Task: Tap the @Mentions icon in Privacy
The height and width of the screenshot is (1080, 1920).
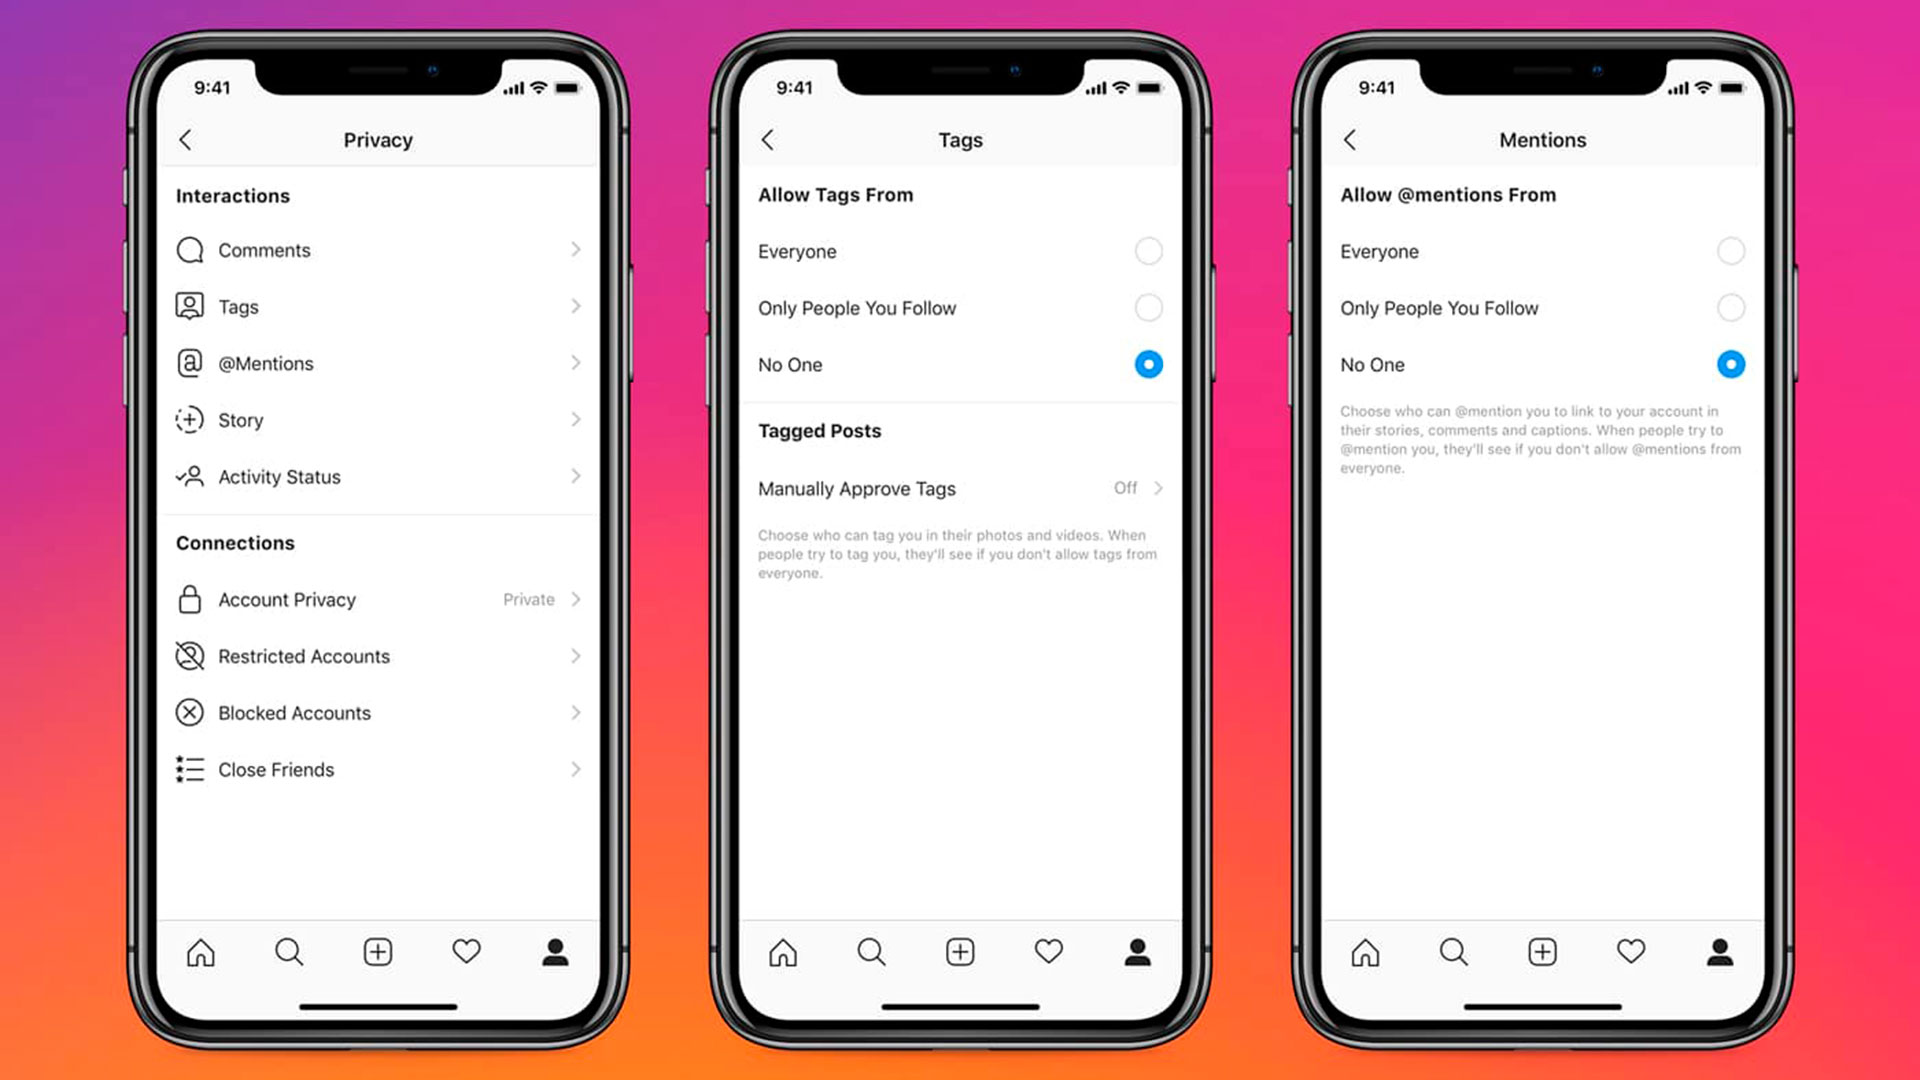Action: (x=189, y=363)
